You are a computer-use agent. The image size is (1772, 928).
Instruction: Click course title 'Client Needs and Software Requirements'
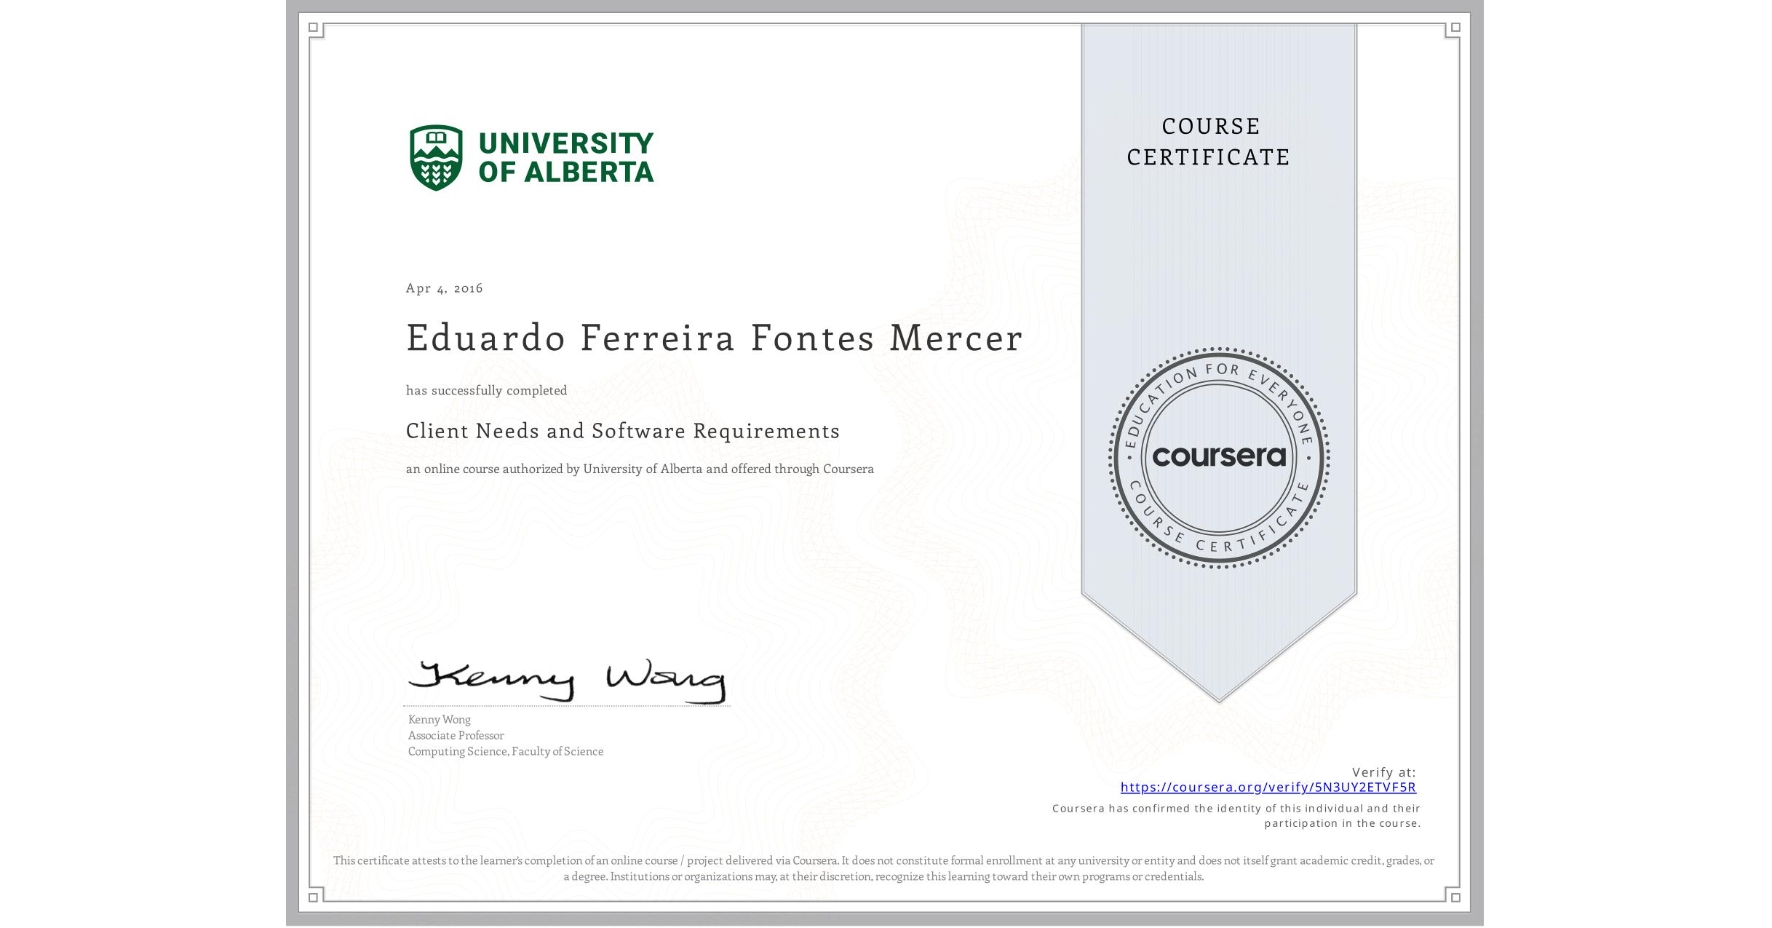click(x=623, y=431)
